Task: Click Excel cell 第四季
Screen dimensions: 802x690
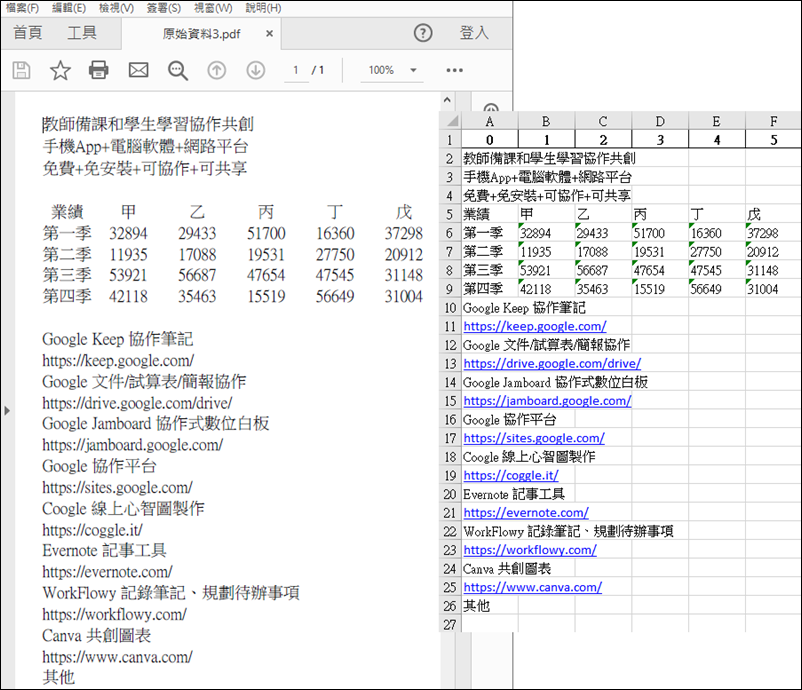Action: coord(489,289)
